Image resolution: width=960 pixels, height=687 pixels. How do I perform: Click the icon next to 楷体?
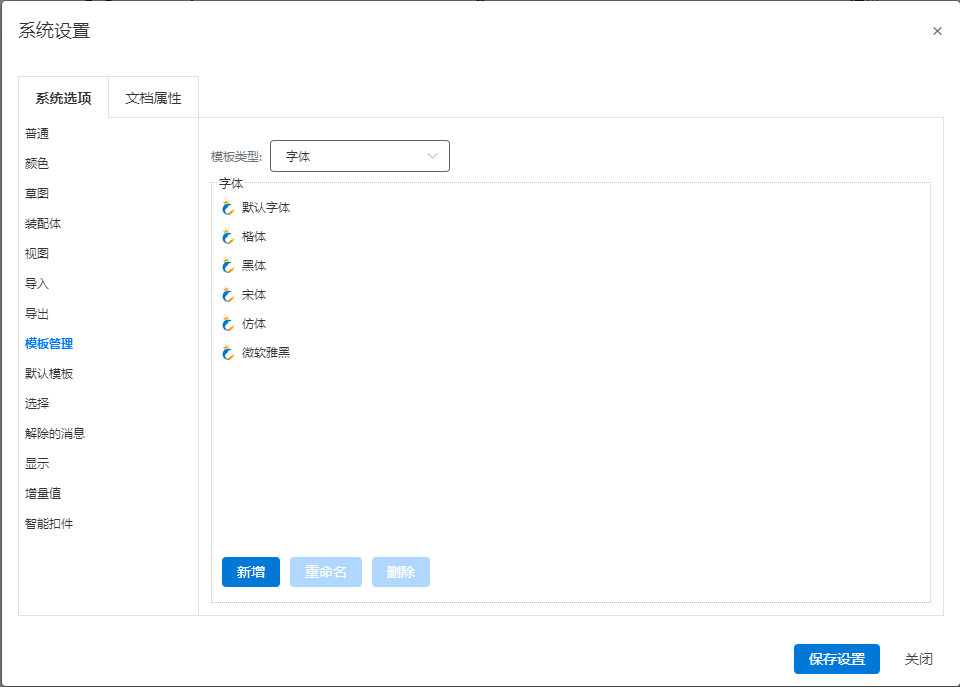[x=228, y=237]
